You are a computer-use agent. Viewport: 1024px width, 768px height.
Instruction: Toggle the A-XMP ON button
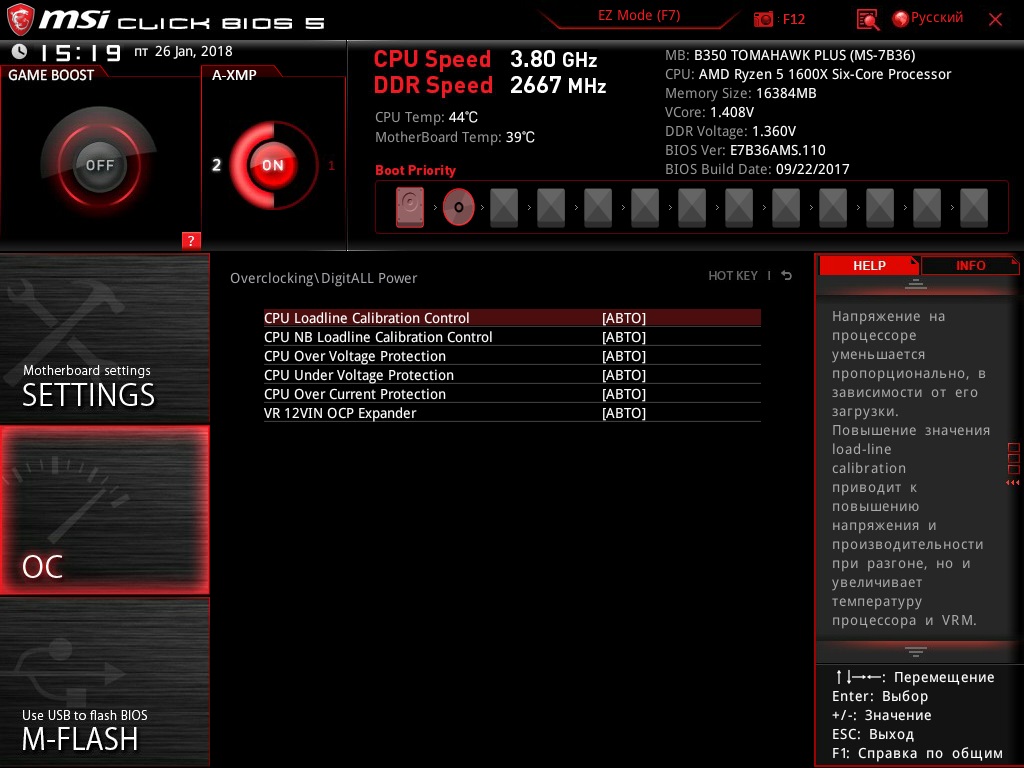pyautogui.click(x=273, y=165)
